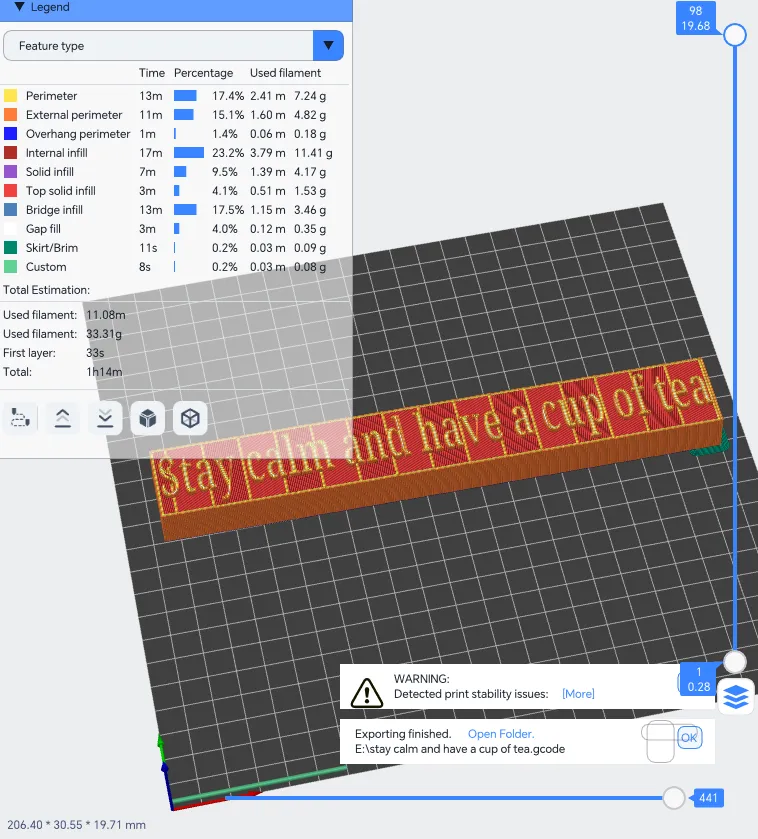The width and height of the screenshot is (758, 839).
Task: Click the Gap fill row label
Action: (x=43, y=228)
